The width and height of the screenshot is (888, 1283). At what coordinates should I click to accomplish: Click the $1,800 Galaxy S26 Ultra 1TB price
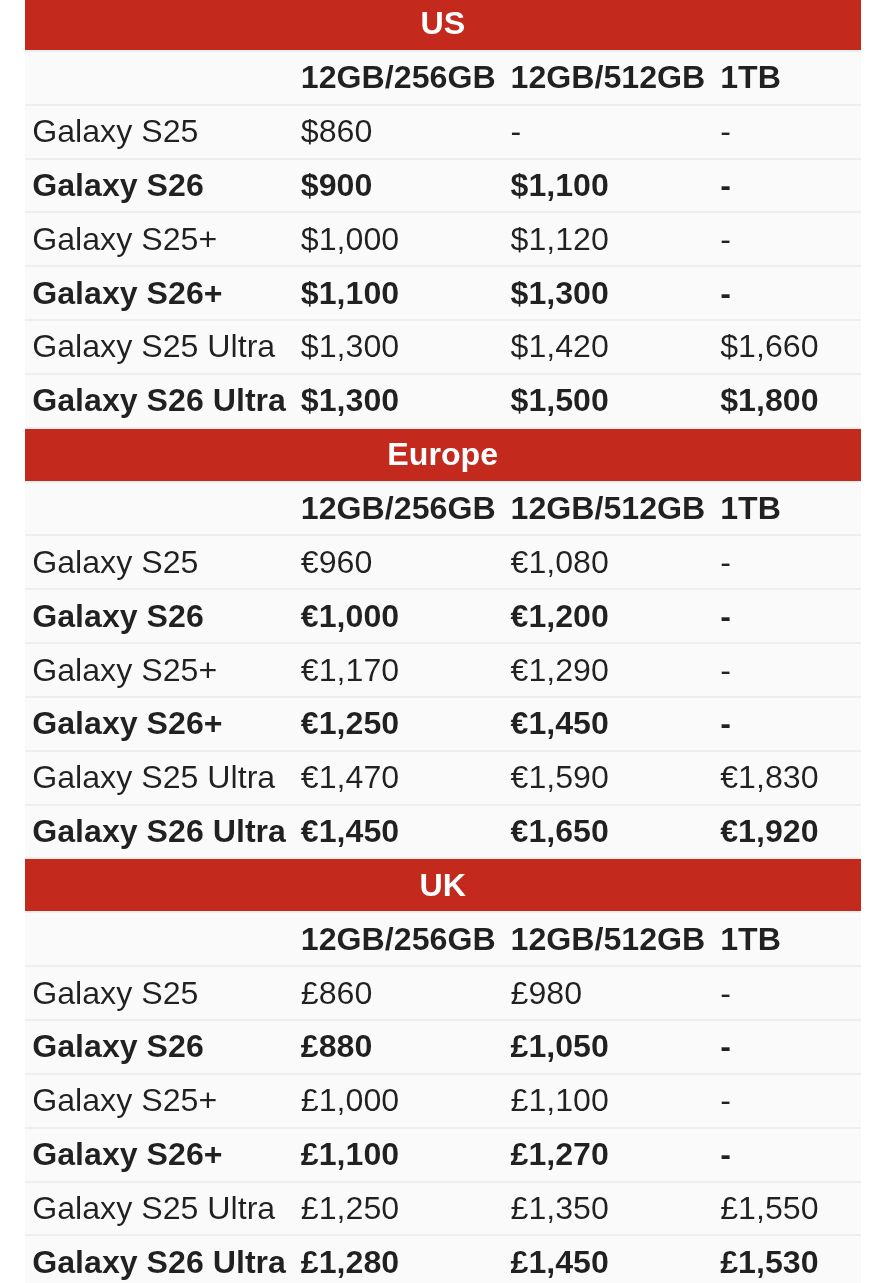coord(769,400)
